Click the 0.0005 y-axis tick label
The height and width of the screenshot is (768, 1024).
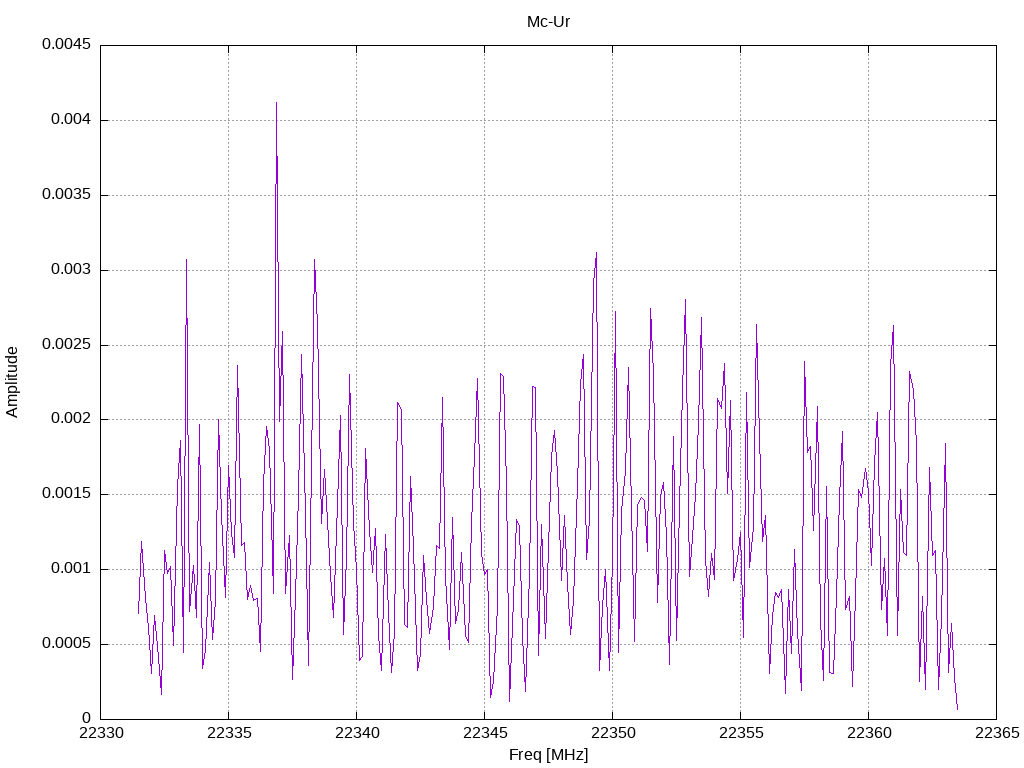point(67,643)
